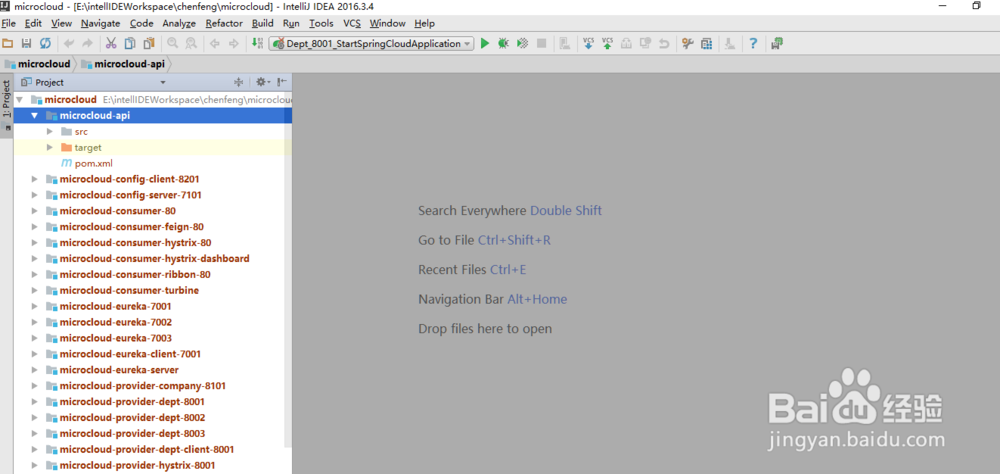
Task: Click VCS Commit Changes icon
Action: click(608, 43)
